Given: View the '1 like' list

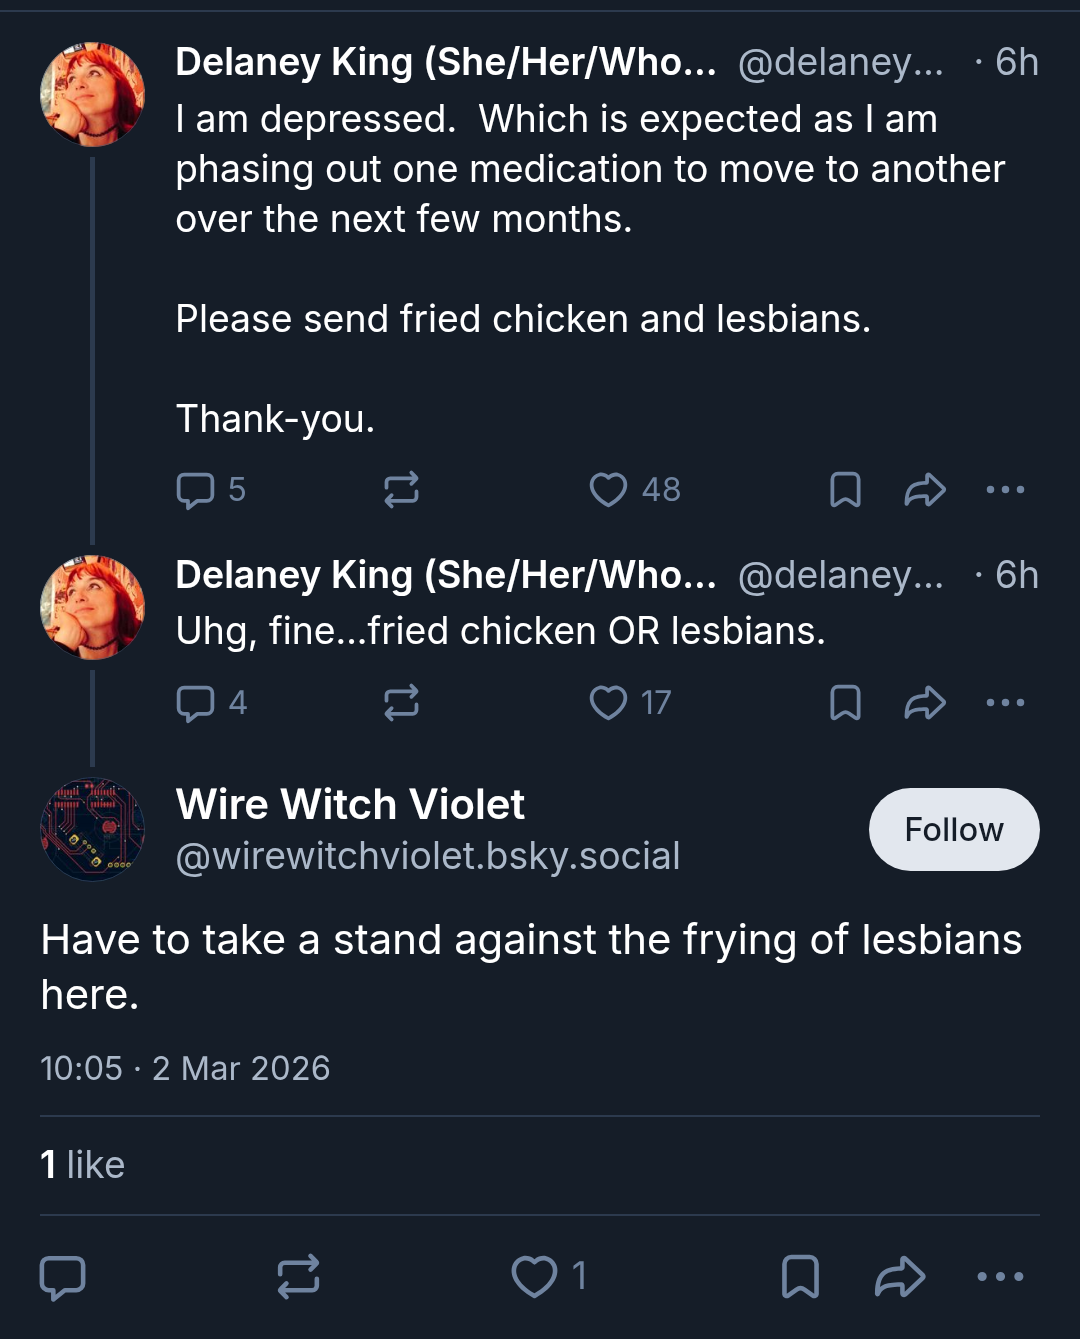Looking at the screenshot, I should pyautogui.click(x=82, y=1165).
